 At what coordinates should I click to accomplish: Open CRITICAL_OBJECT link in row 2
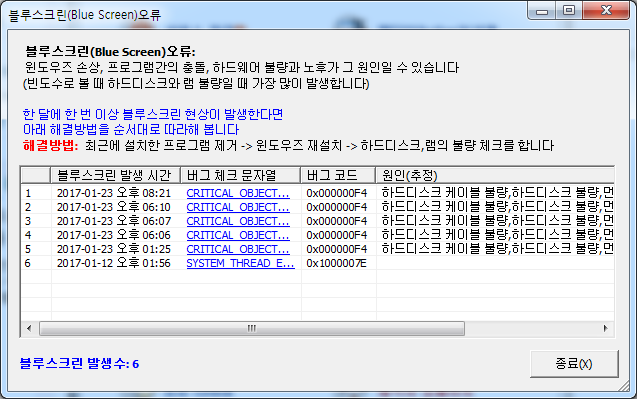[x=238, y=207]
